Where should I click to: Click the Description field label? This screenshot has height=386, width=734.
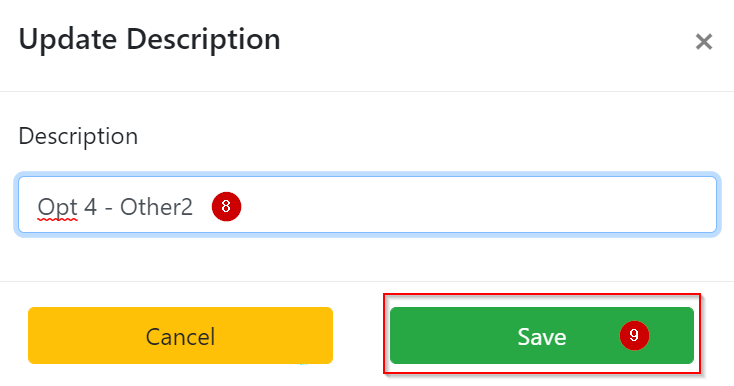coord(78,137)
